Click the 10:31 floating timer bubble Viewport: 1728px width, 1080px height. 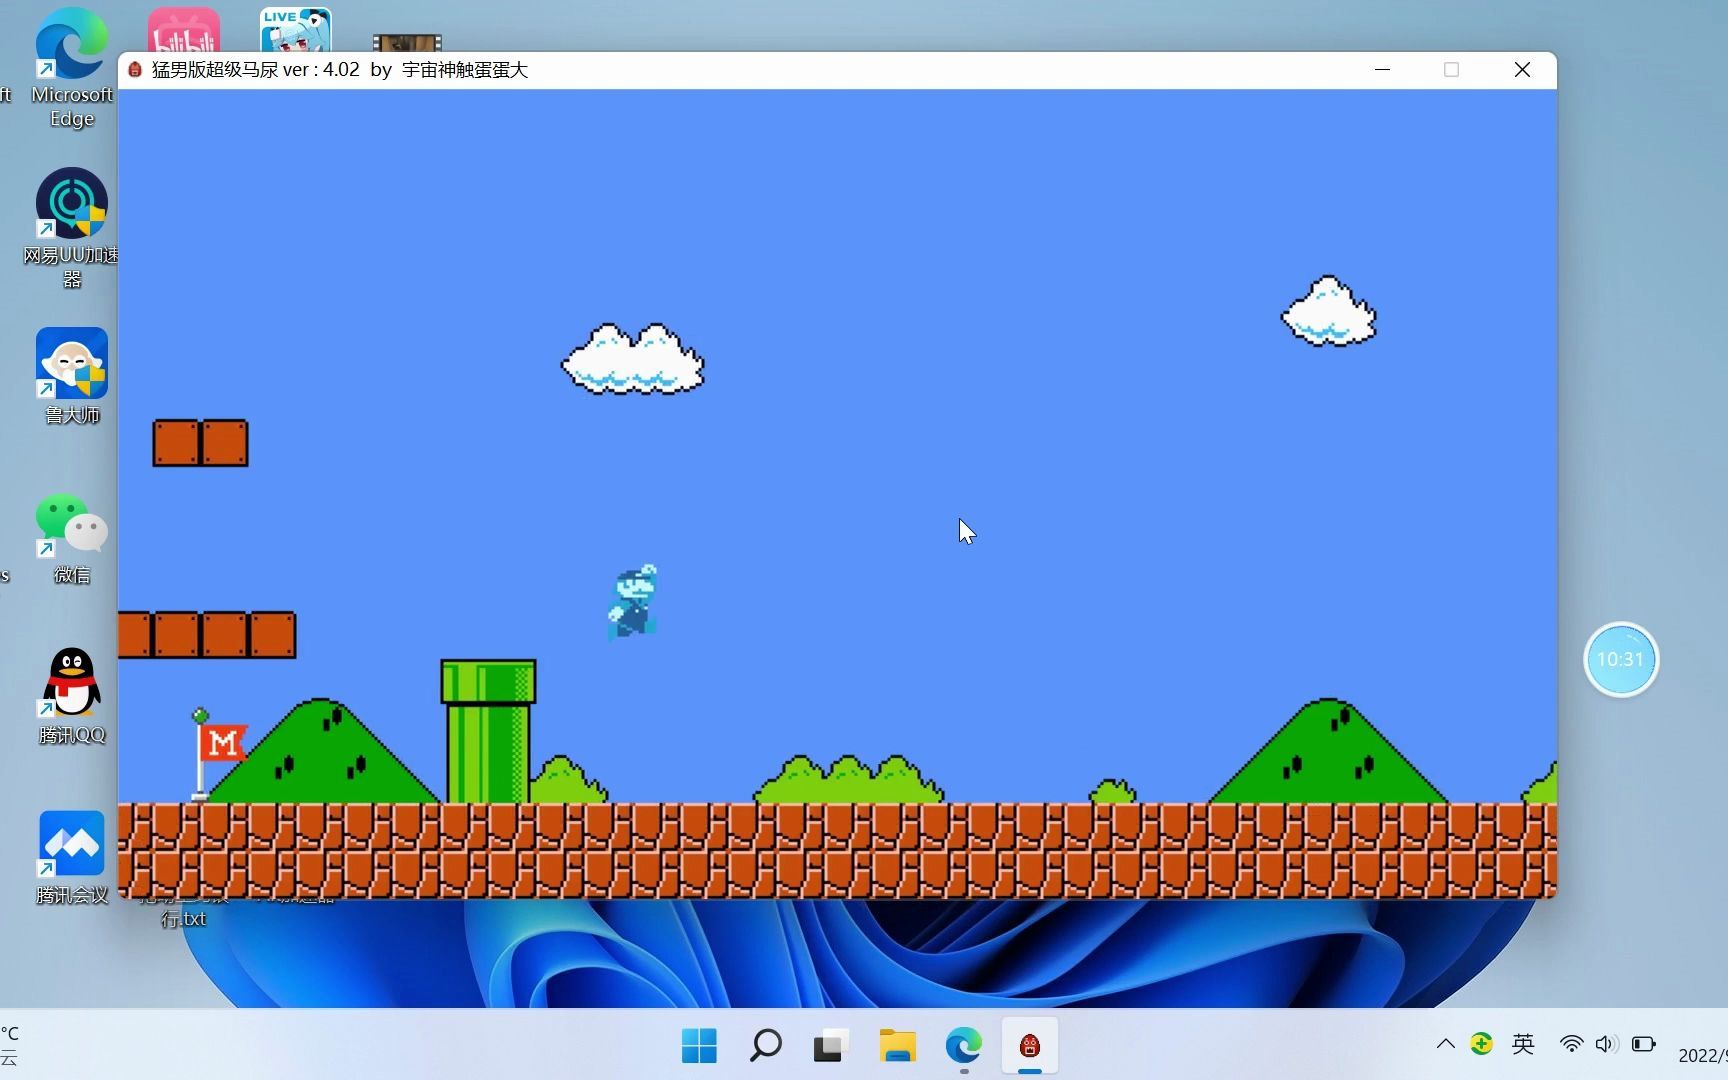(x=1621, y=659)
